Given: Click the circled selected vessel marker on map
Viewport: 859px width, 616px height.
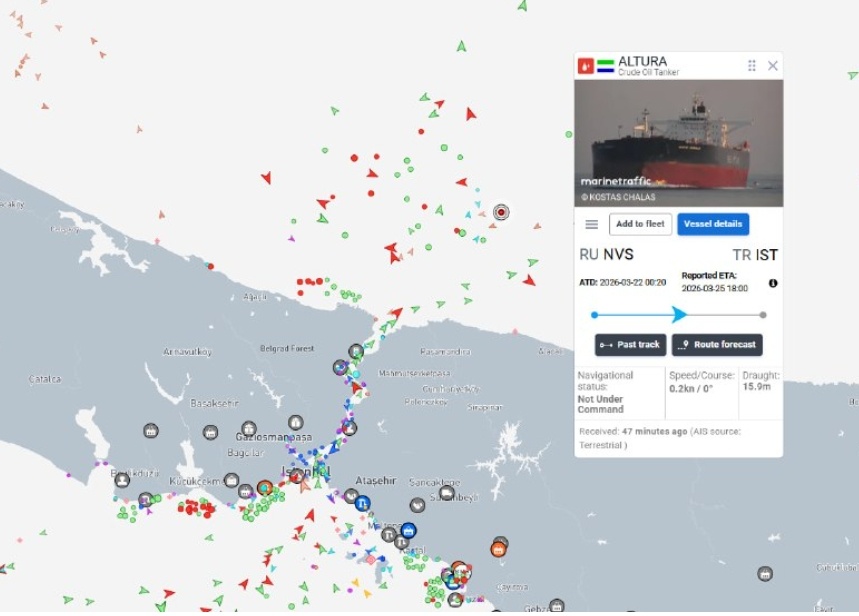Looking at the screenshot, I should [x=501, y=212].
